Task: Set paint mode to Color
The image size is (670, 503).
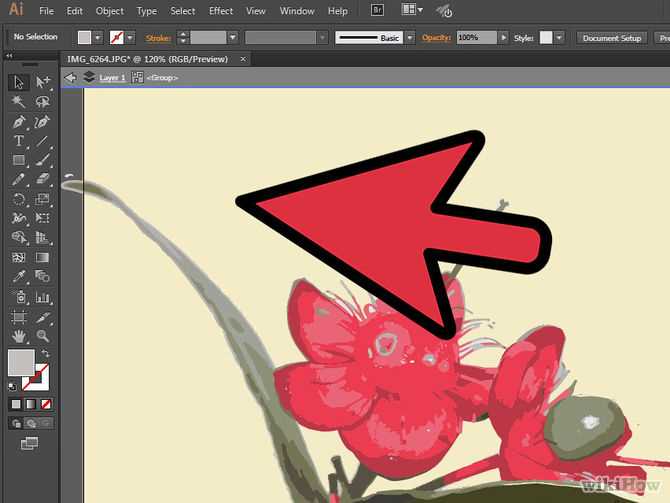Action: [16, 404]
